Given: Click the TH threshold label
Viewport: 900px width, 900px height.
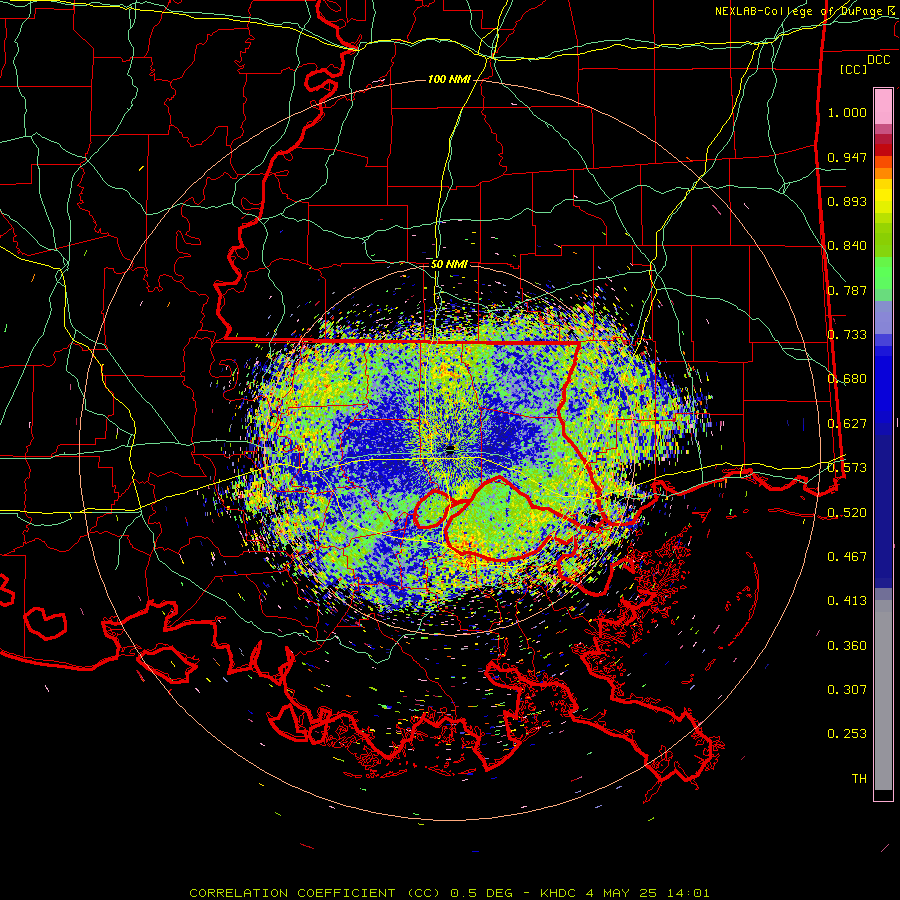Looking at the screenshot, I should [859, 779].
